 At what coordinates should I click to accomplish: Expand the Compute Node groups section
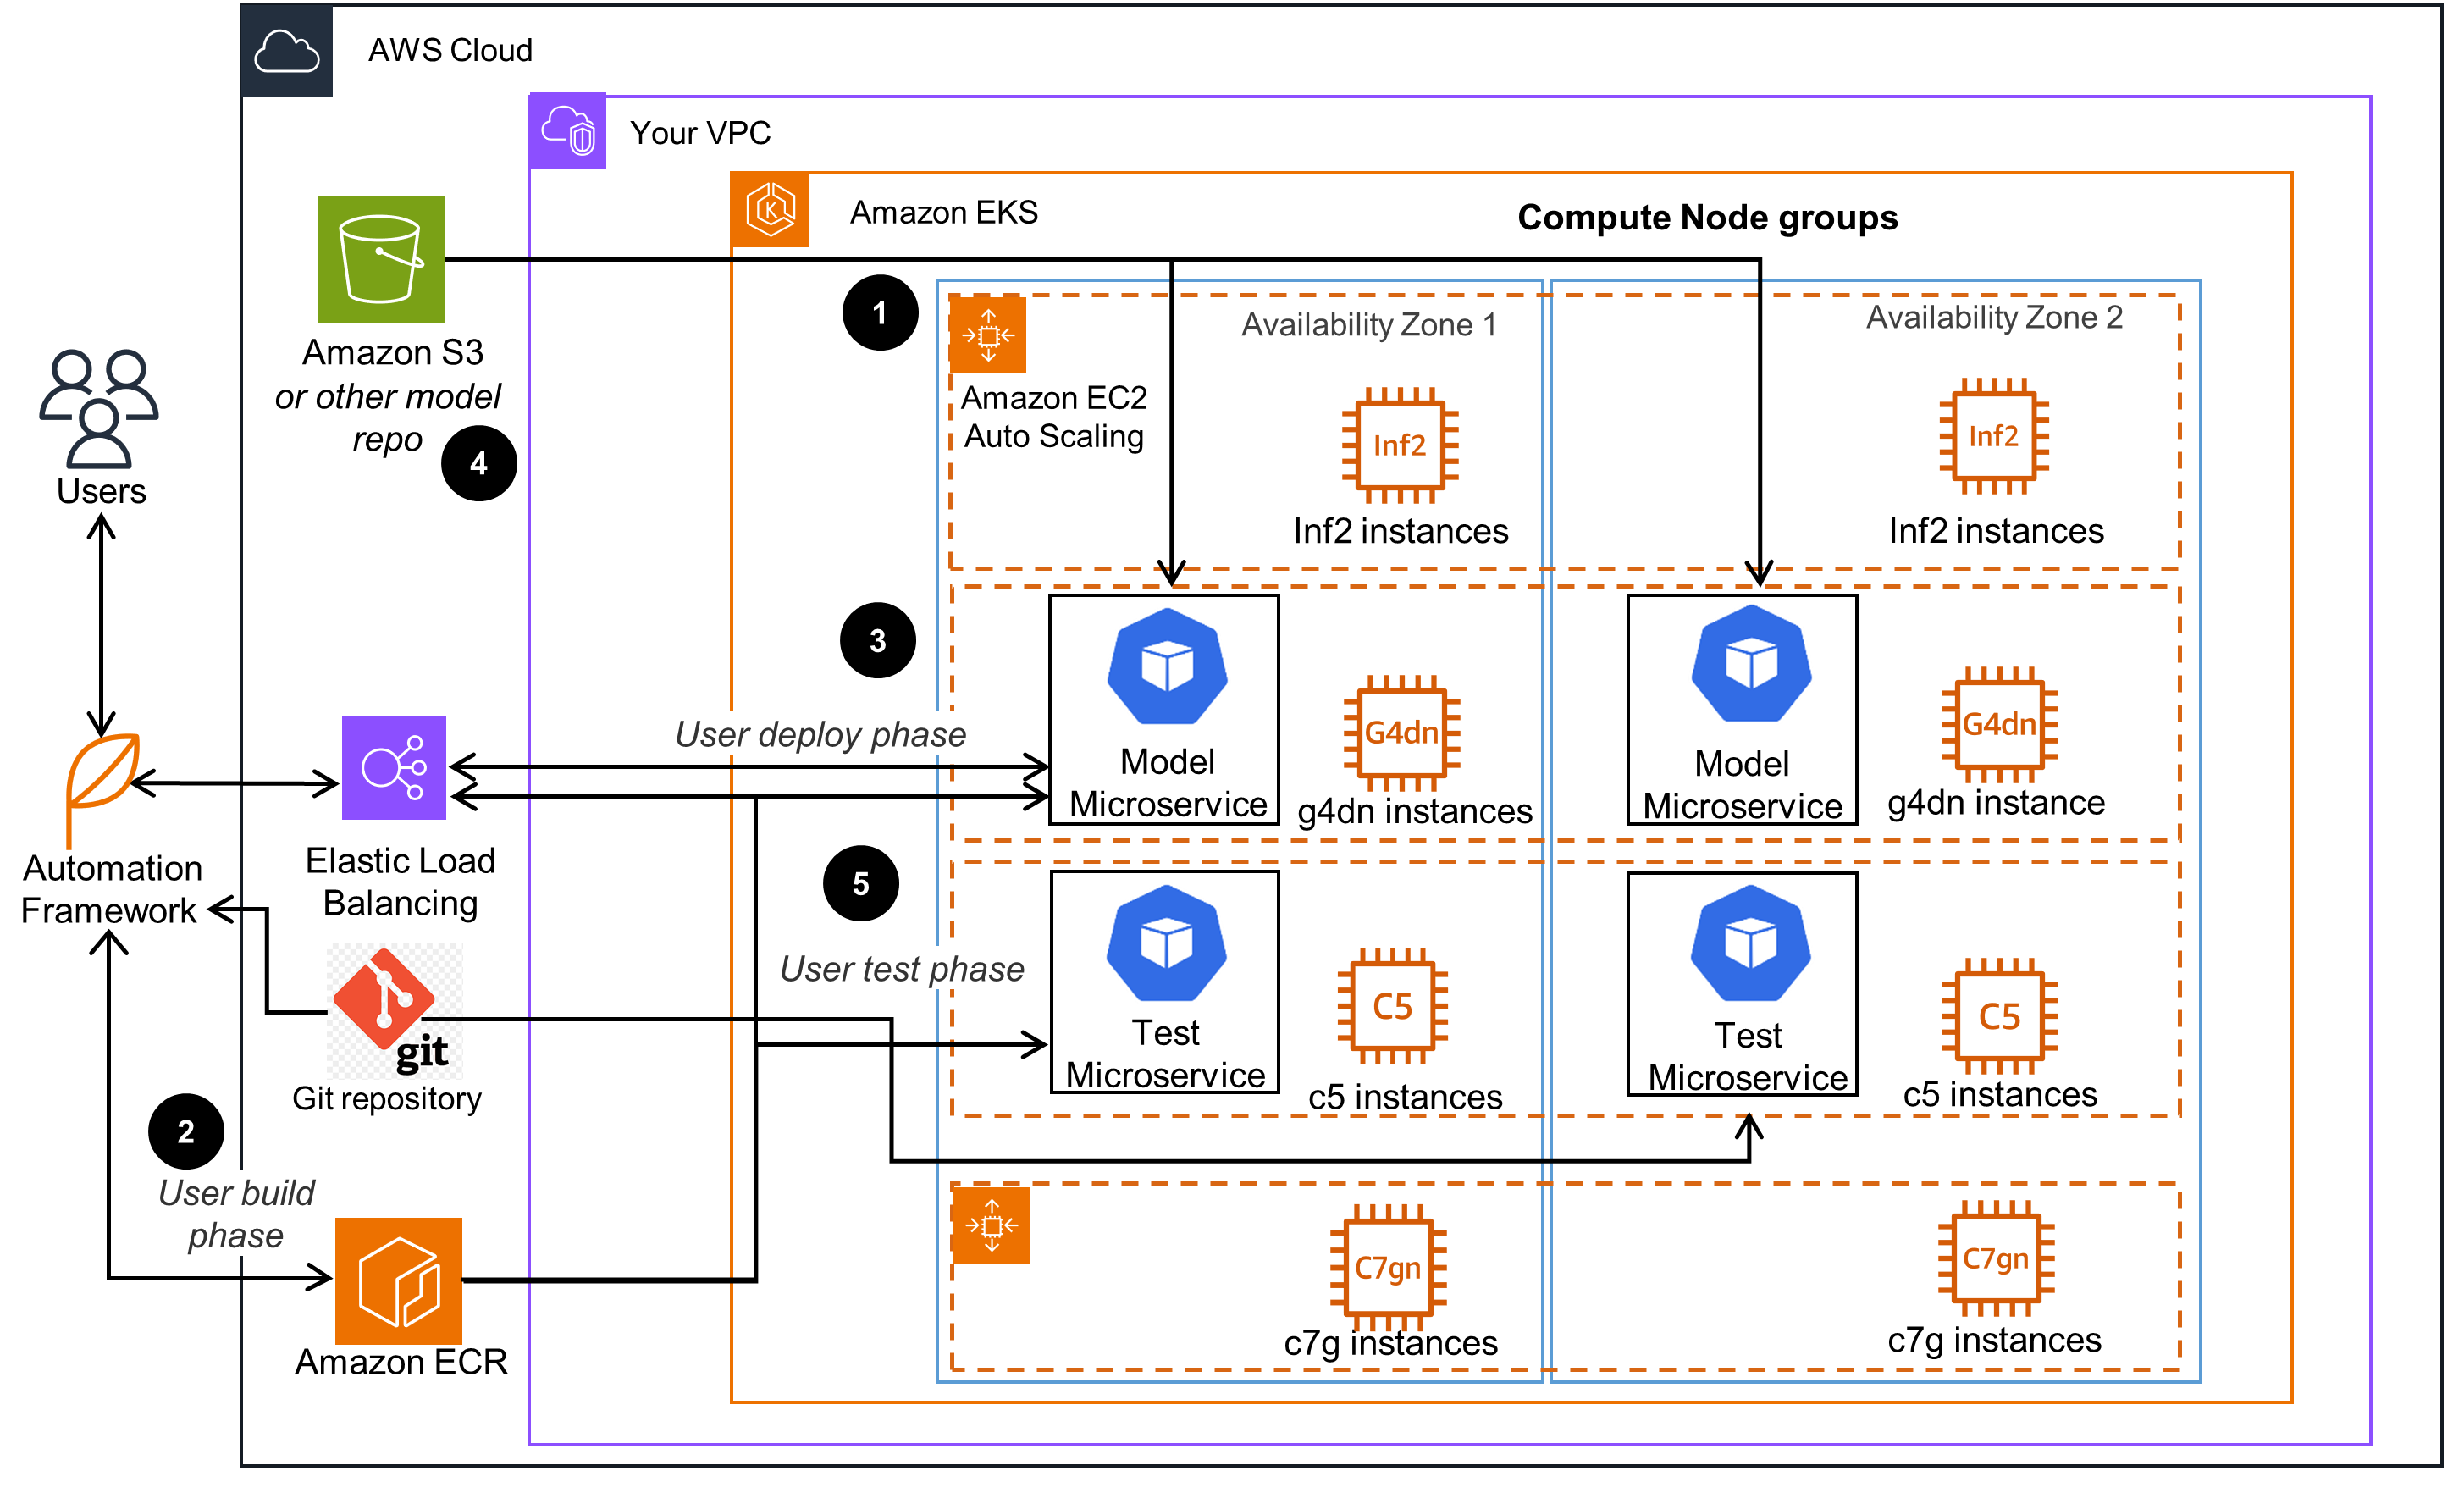click(x=1706, y=218)
